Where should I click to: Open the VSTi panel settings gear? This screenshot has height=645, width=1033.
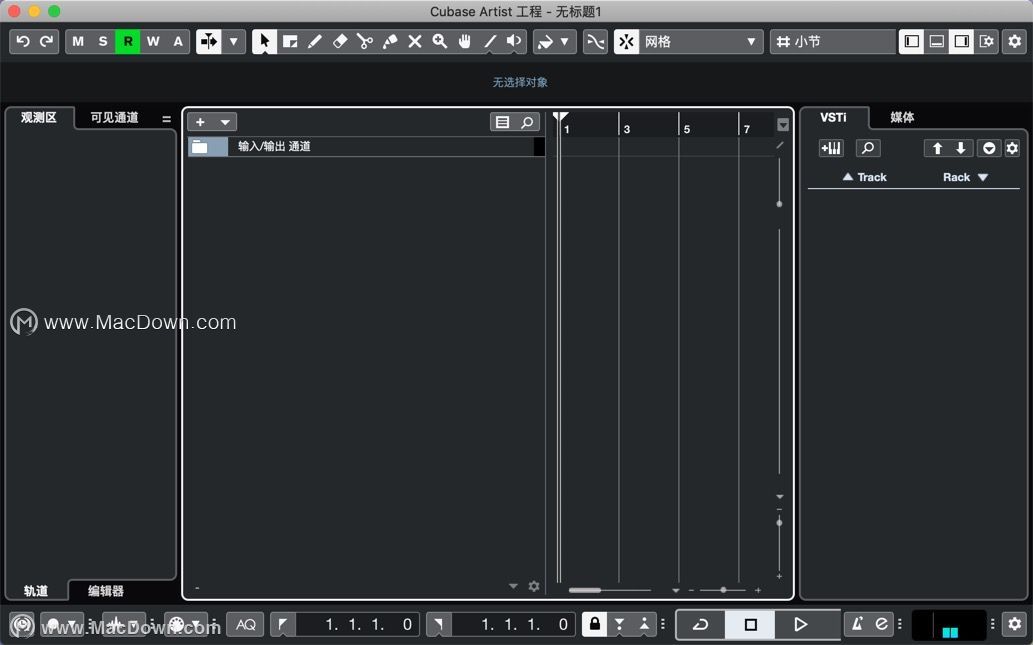[x=1013, y=148]
